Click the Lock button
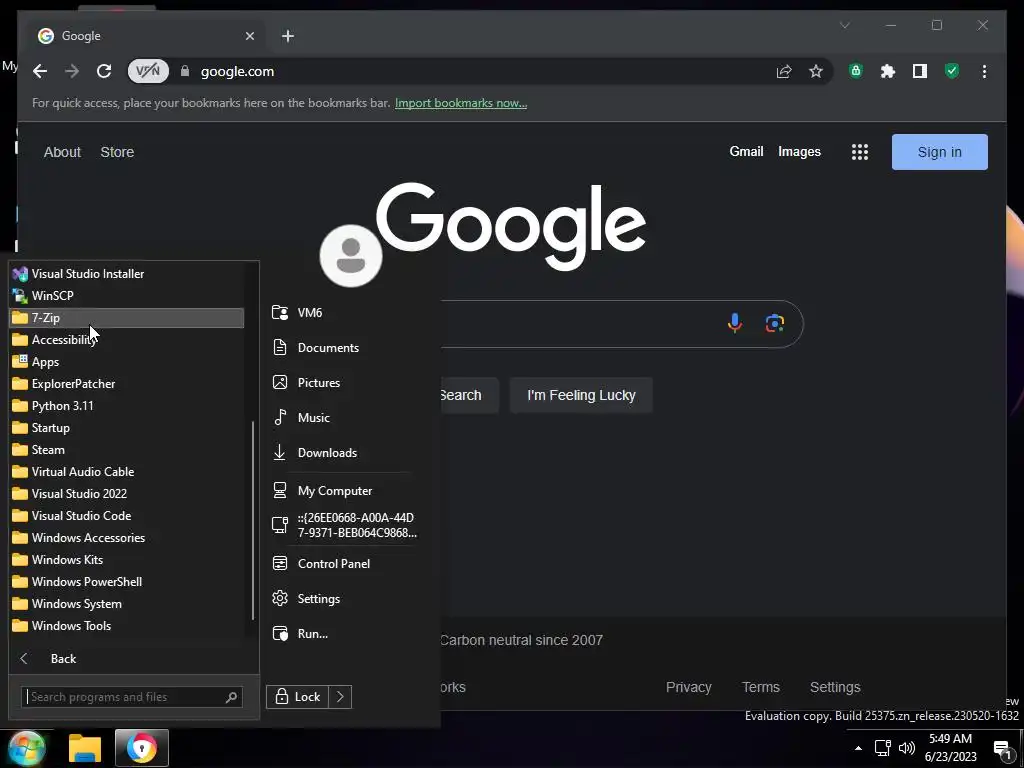Image resolution: width=1024 pixels, height=768 pixels. click(297, 697)
